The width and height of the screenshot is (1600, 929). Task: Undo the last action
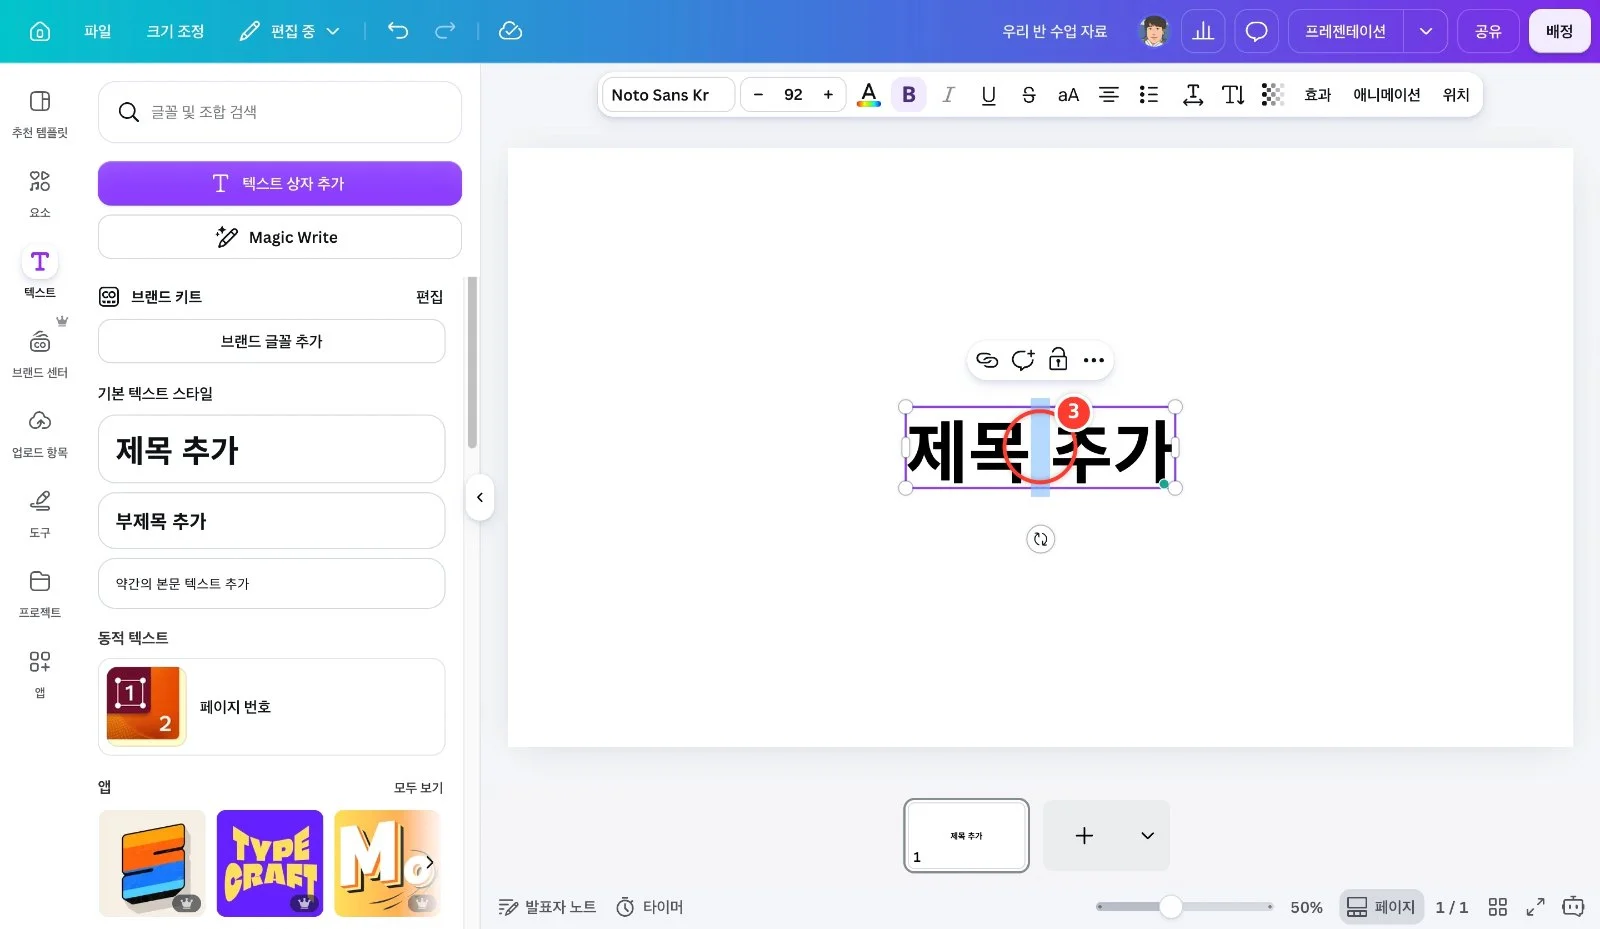[x=398, y=31]
